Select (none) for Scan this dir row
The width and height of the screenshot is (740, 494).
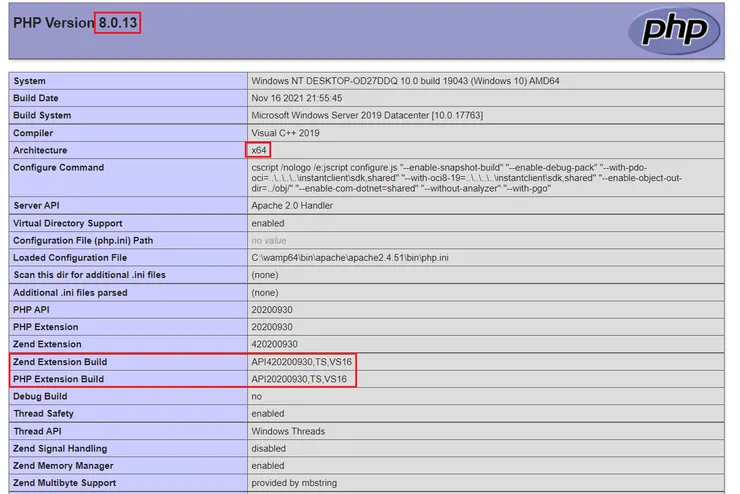coord(265,275)
